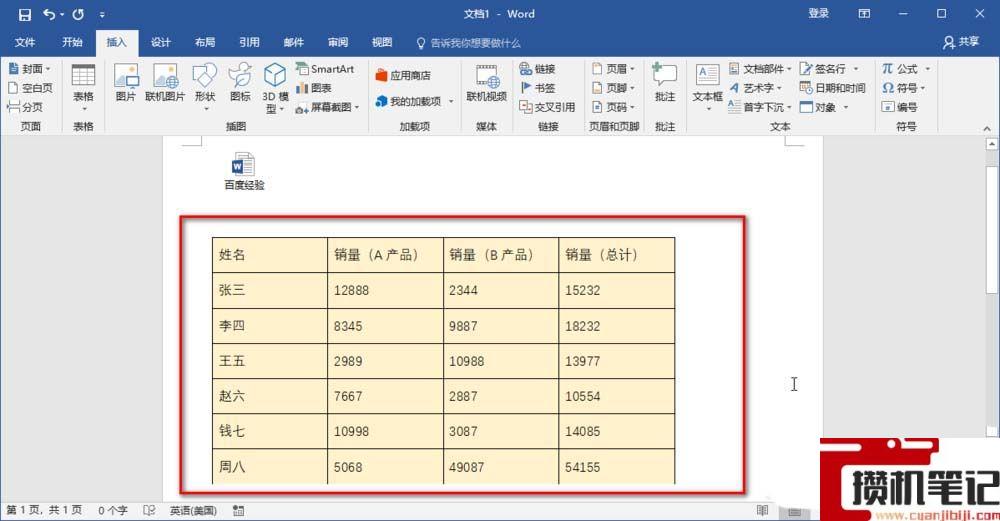Open the 应用商店 store
Viewport: 1000px width, 521px height.
pyautogui.click(x=403, y=75)
